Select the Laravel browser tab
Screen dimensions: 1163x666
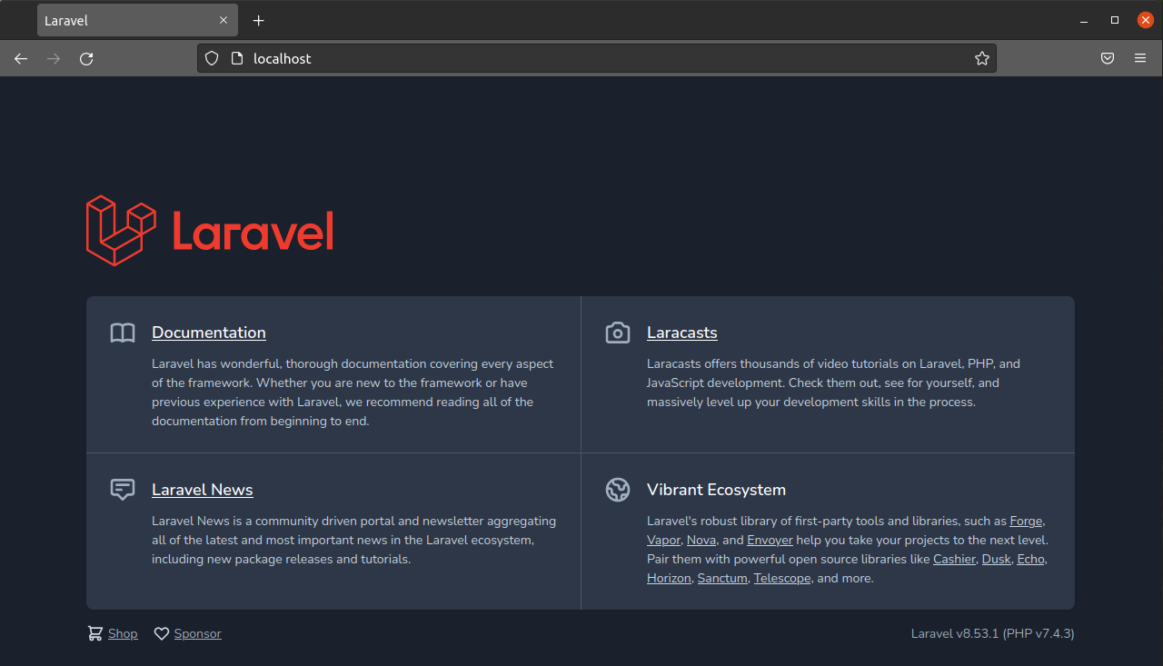pyautogui.click(x=120, y=21)
